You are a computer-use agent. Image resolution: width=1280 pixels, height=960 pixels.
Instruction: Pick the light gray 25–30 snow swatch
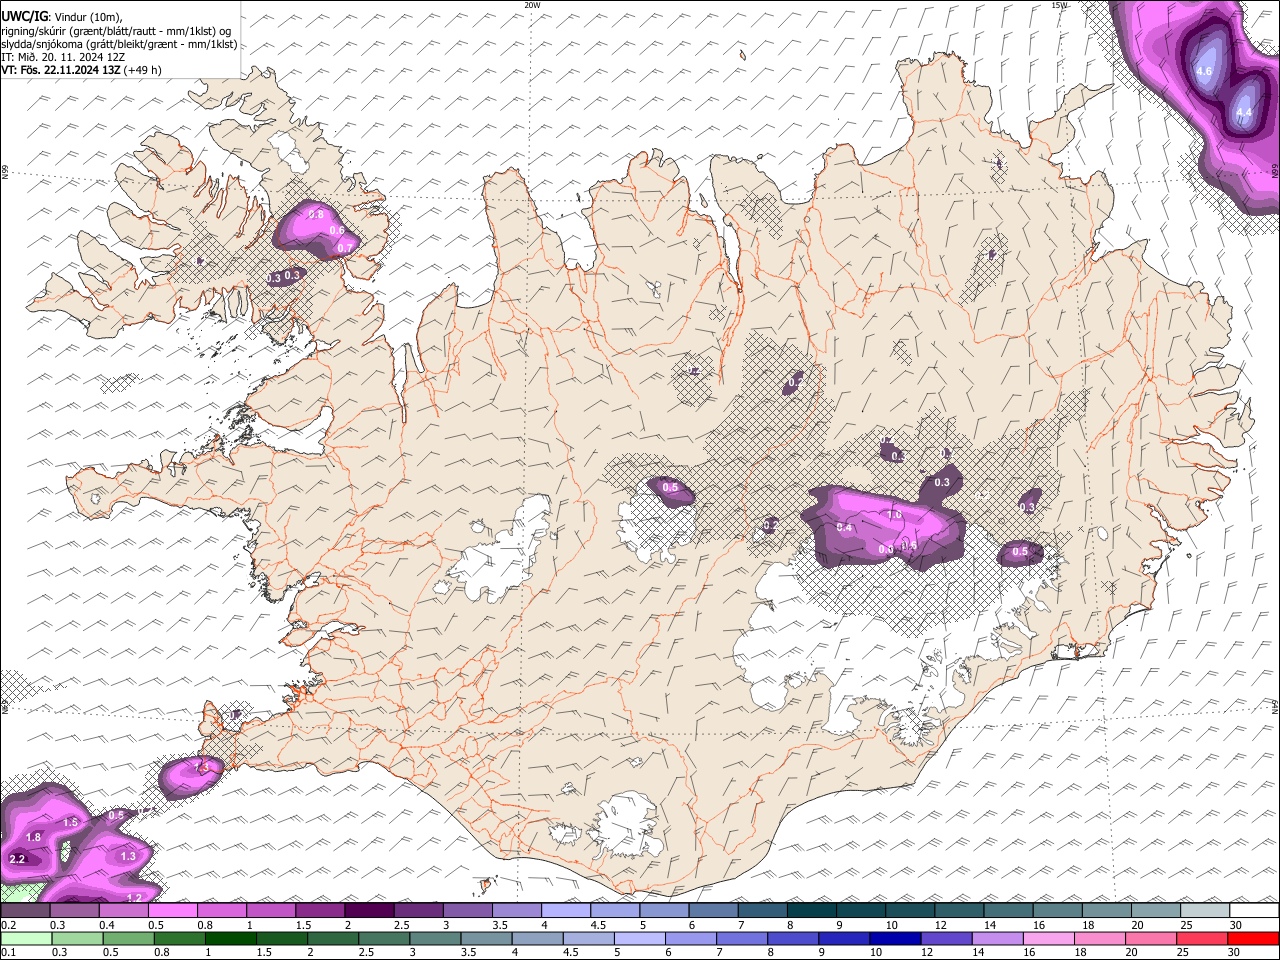(x=1205, y=911)
